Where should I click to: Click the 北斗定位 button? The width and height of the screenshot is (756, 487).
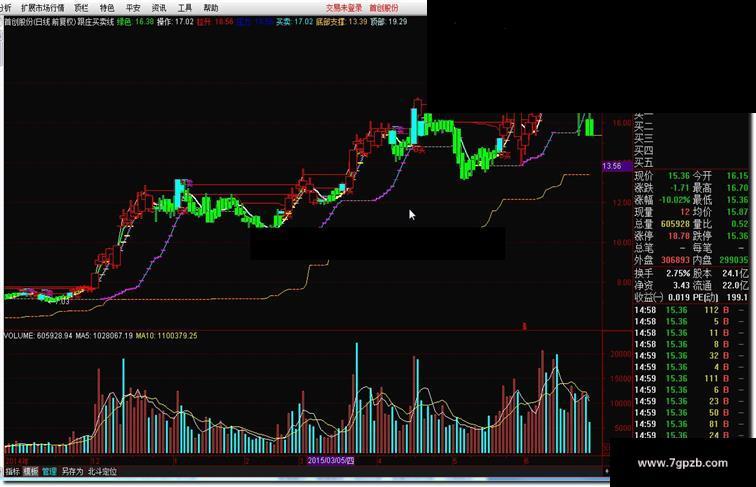pyautogui.click(x=102, y=472)
